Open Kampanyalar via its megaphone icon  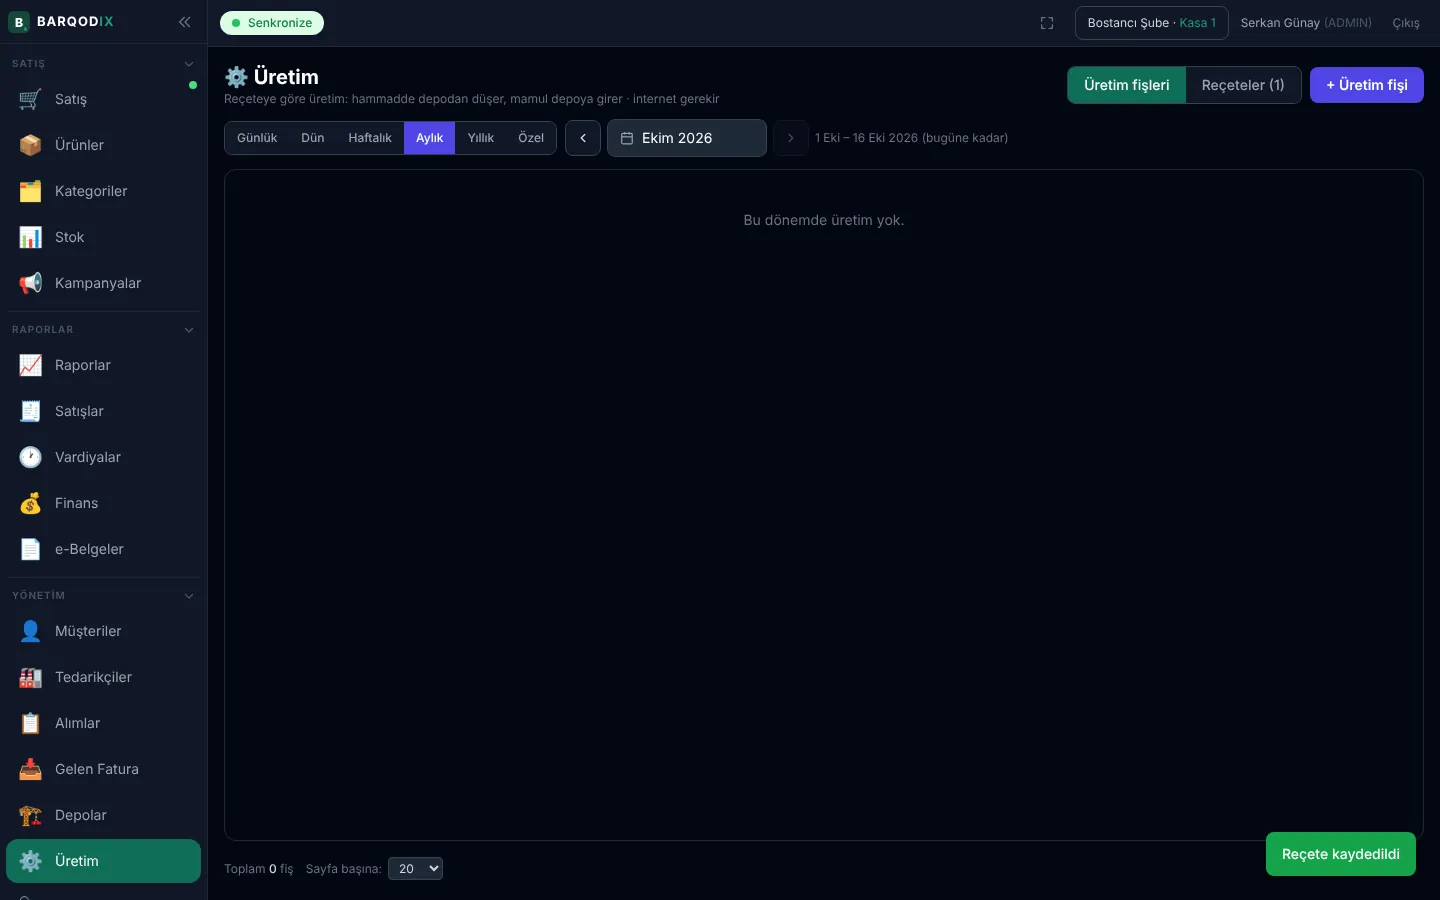click(x=30, y=283)
